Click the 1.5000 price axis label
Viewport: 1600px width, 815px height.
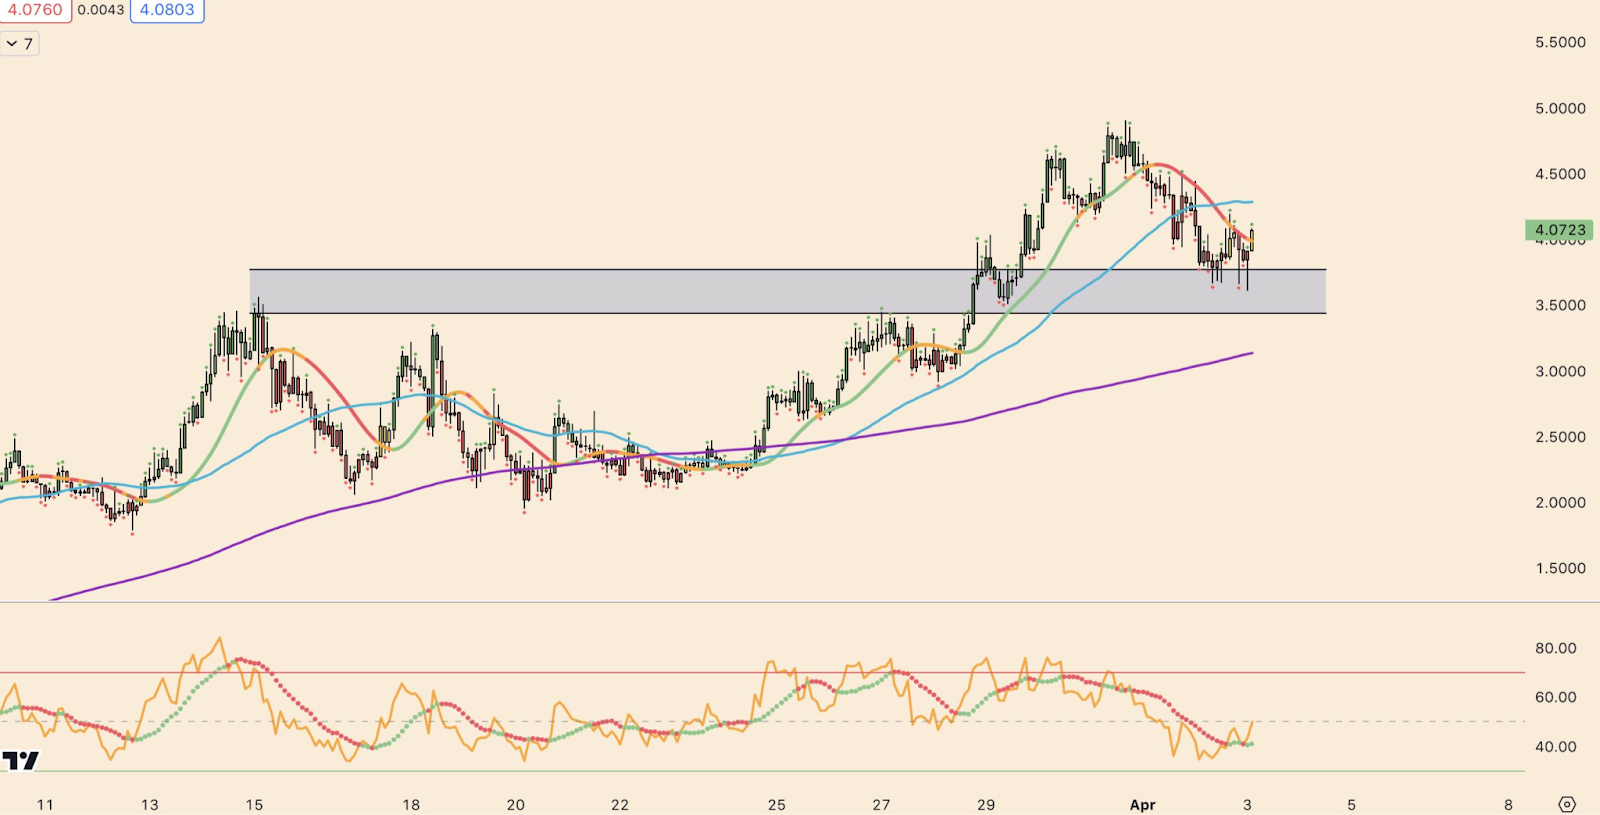pyautogui.click(x=1560, y=568)
